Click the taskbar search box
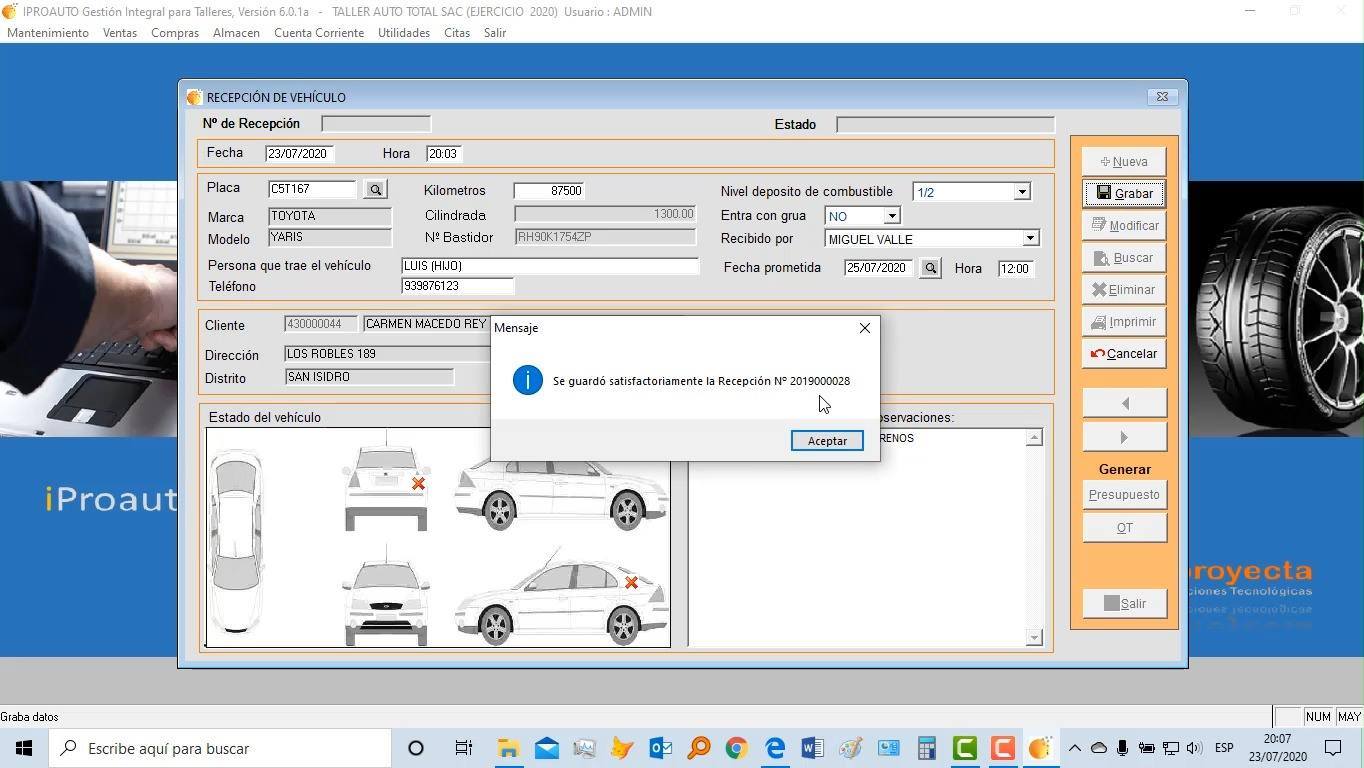1364x768 pixels. [220, 748]
